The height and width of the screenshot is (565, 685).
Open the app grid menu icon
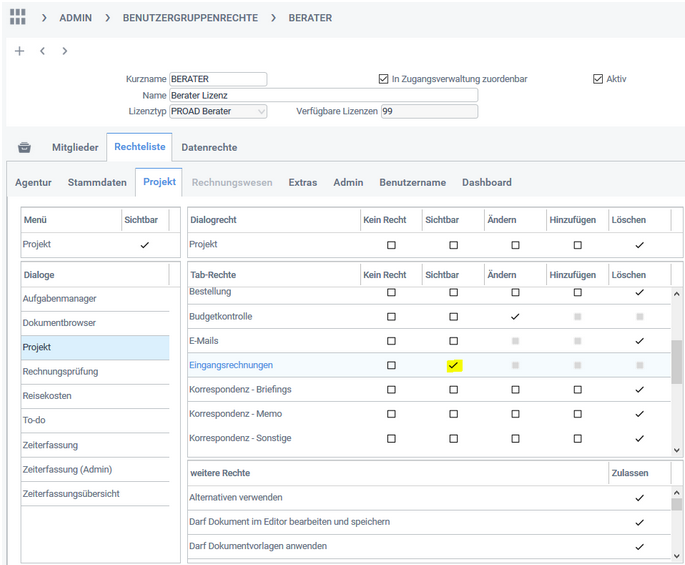[x=18, y=18]
